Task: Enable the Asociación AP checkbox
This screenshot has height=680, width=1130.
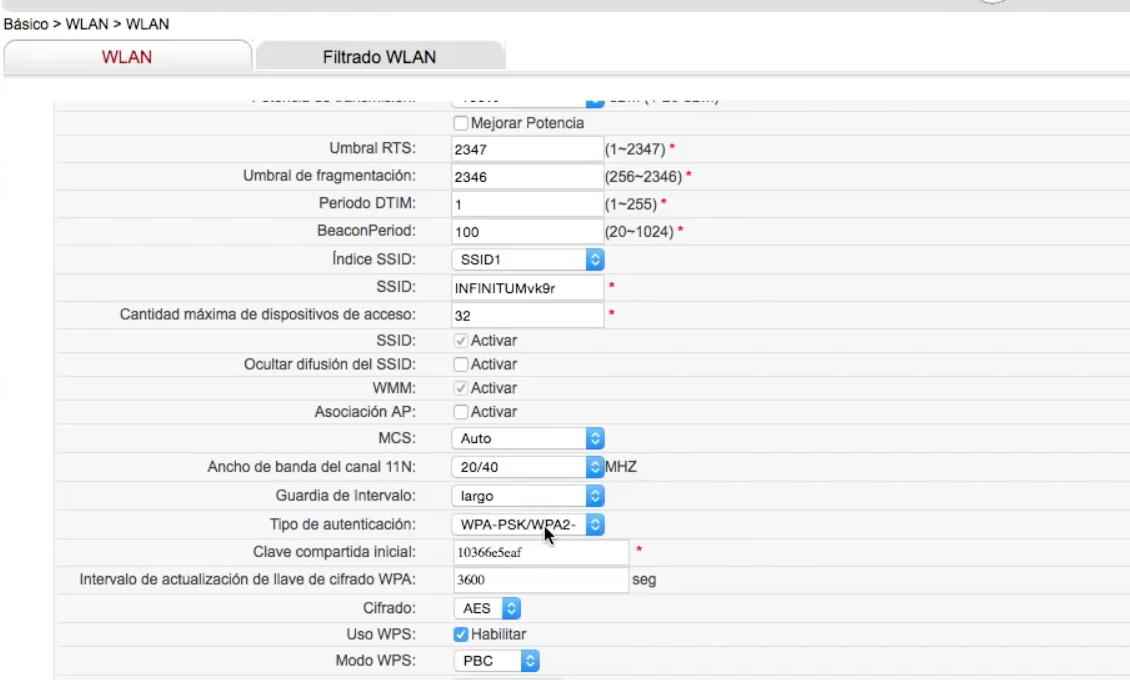Action: coord(461,411)
